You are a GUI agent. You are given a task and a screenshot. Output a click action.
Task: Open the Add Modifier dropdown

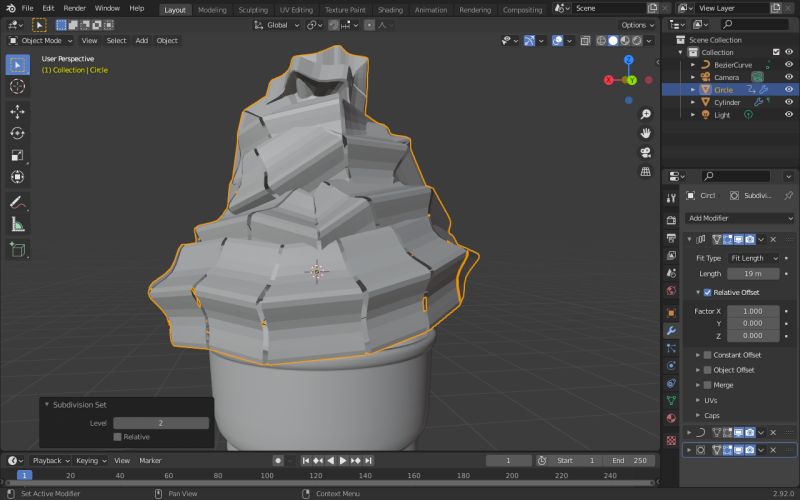739,218
